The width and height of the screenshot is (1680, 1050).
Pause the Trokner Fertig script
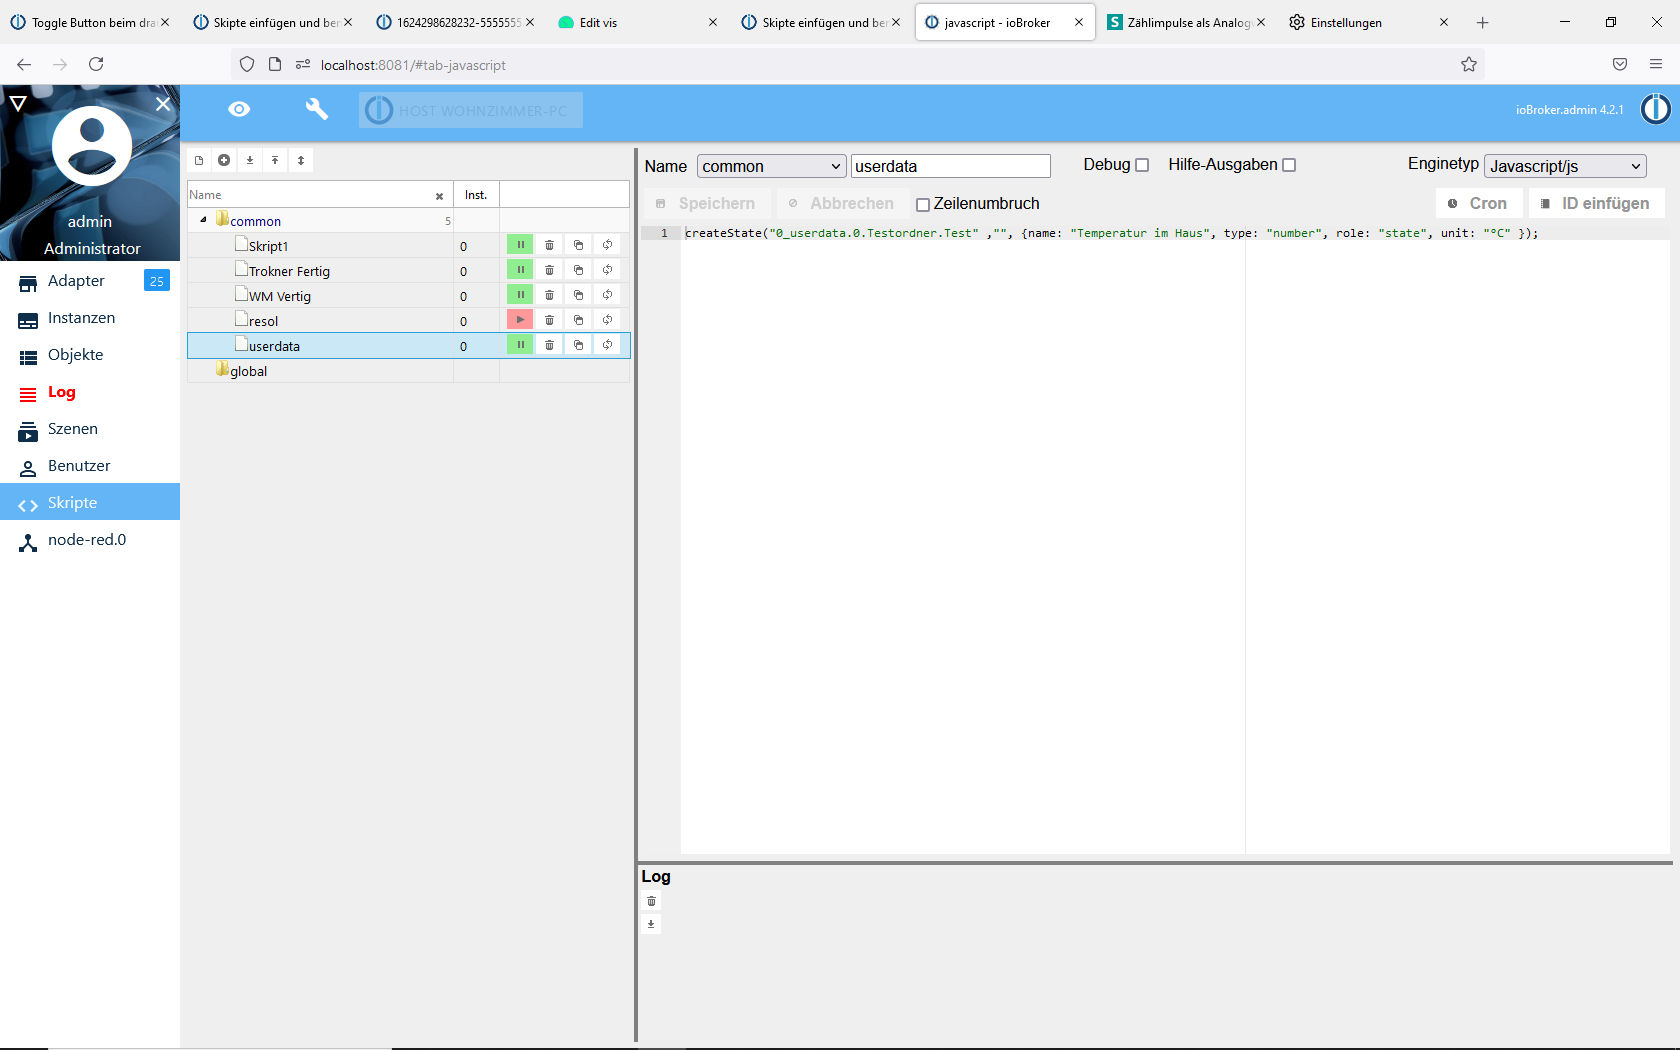click(x=520, y=270)
